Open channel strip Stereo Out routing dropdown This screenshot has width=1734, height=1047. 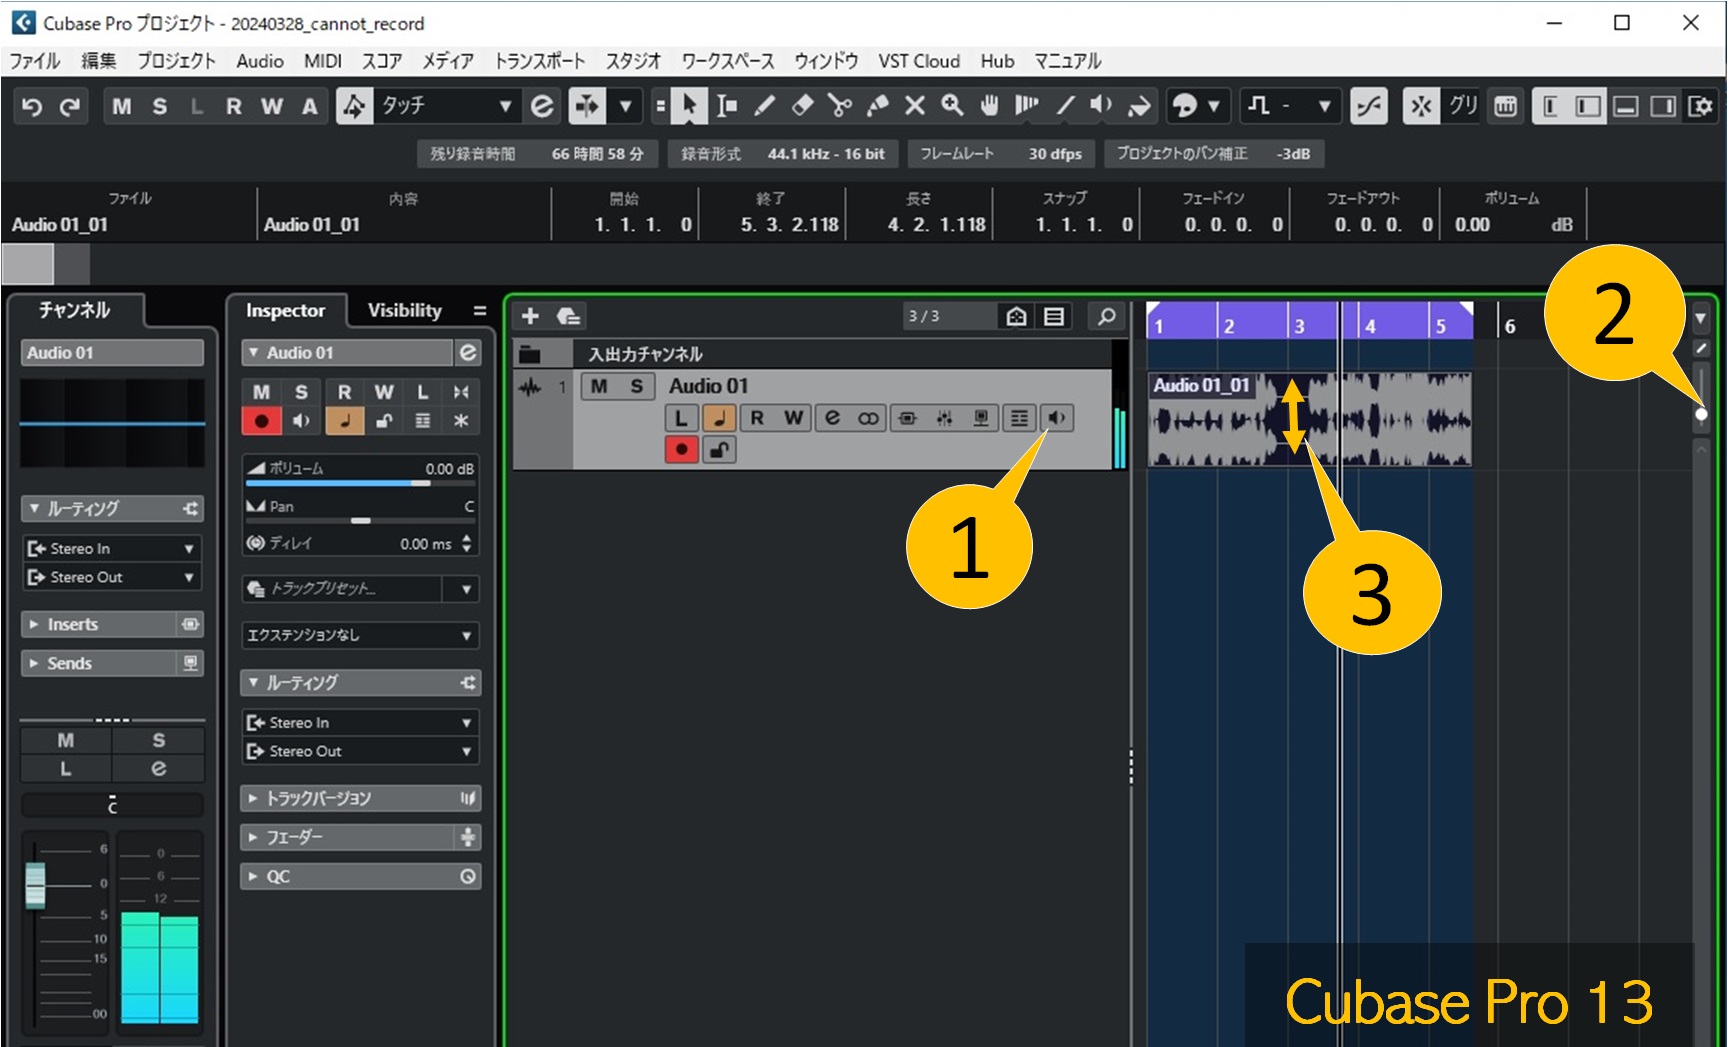click(112, 577)
